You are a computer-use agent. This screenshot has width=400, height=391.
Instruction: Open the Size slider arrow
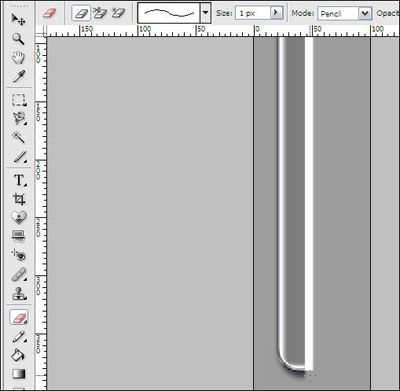[x=276, y=13]
